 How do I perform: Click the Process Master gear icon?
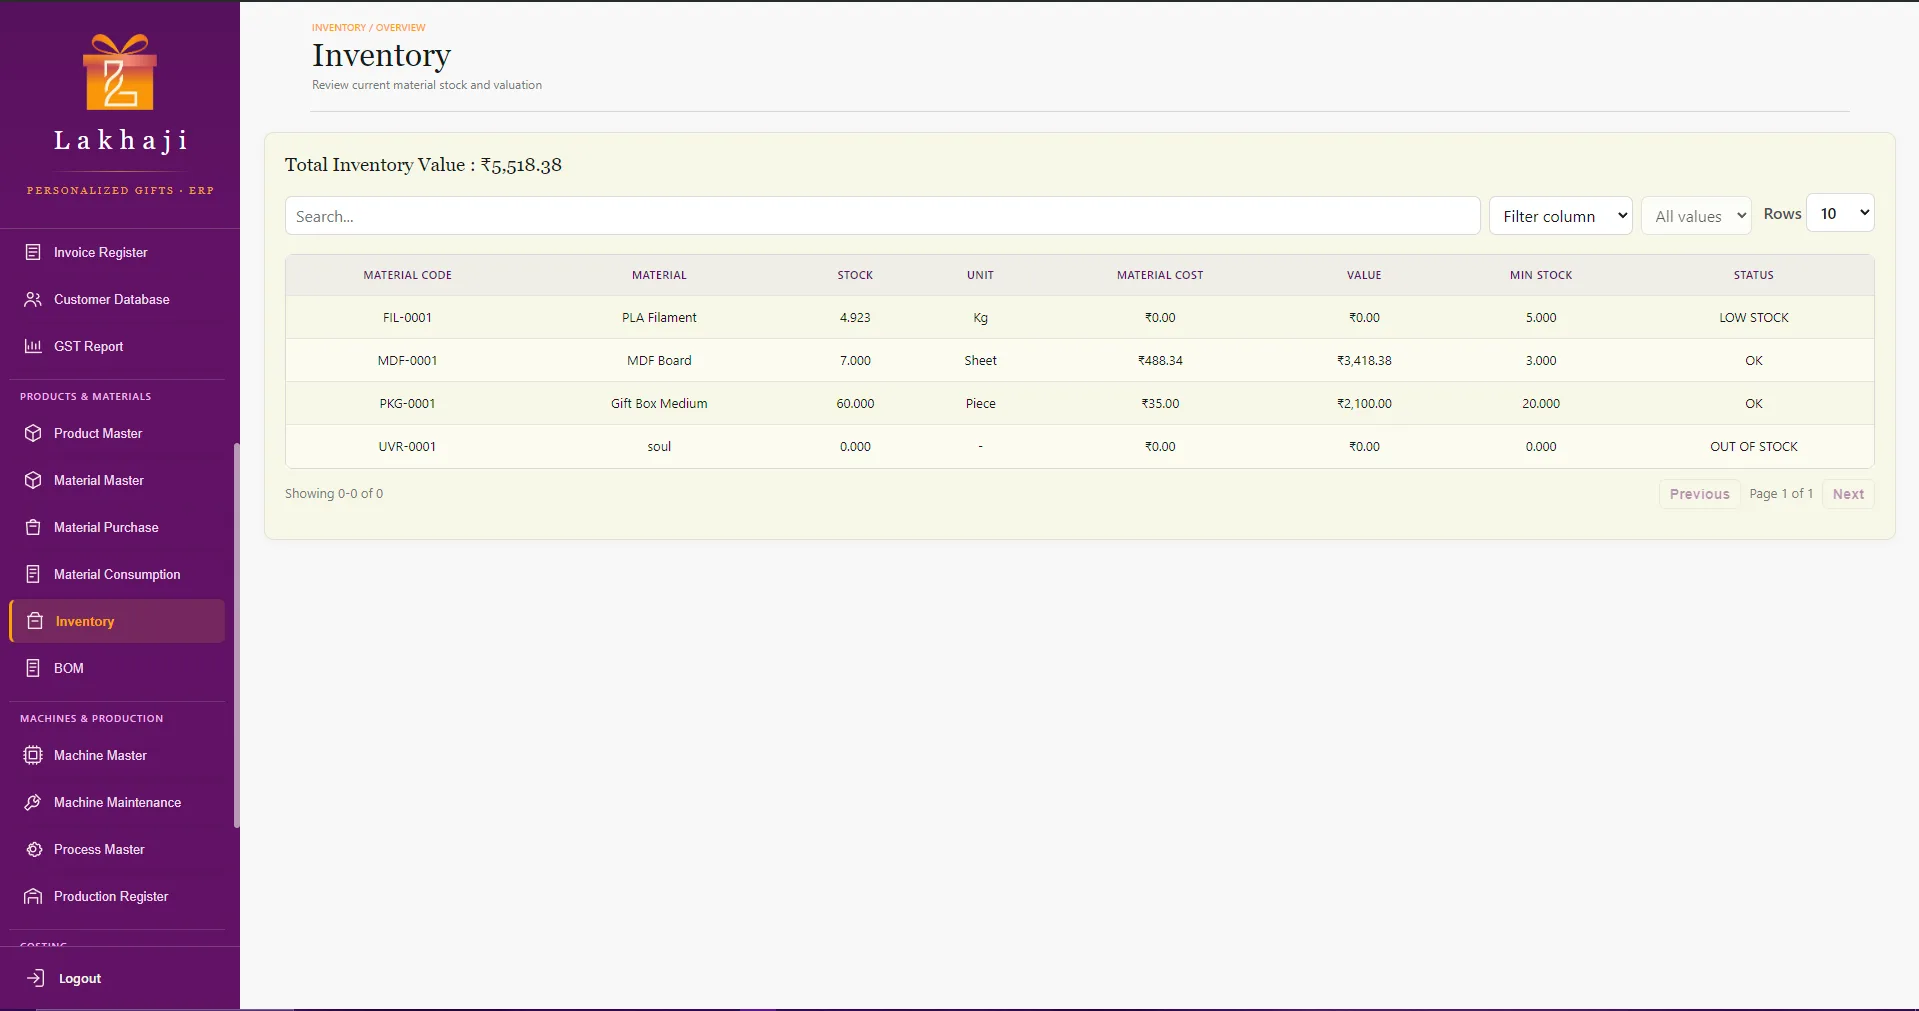pyautogui.click(x=33, y=849)
